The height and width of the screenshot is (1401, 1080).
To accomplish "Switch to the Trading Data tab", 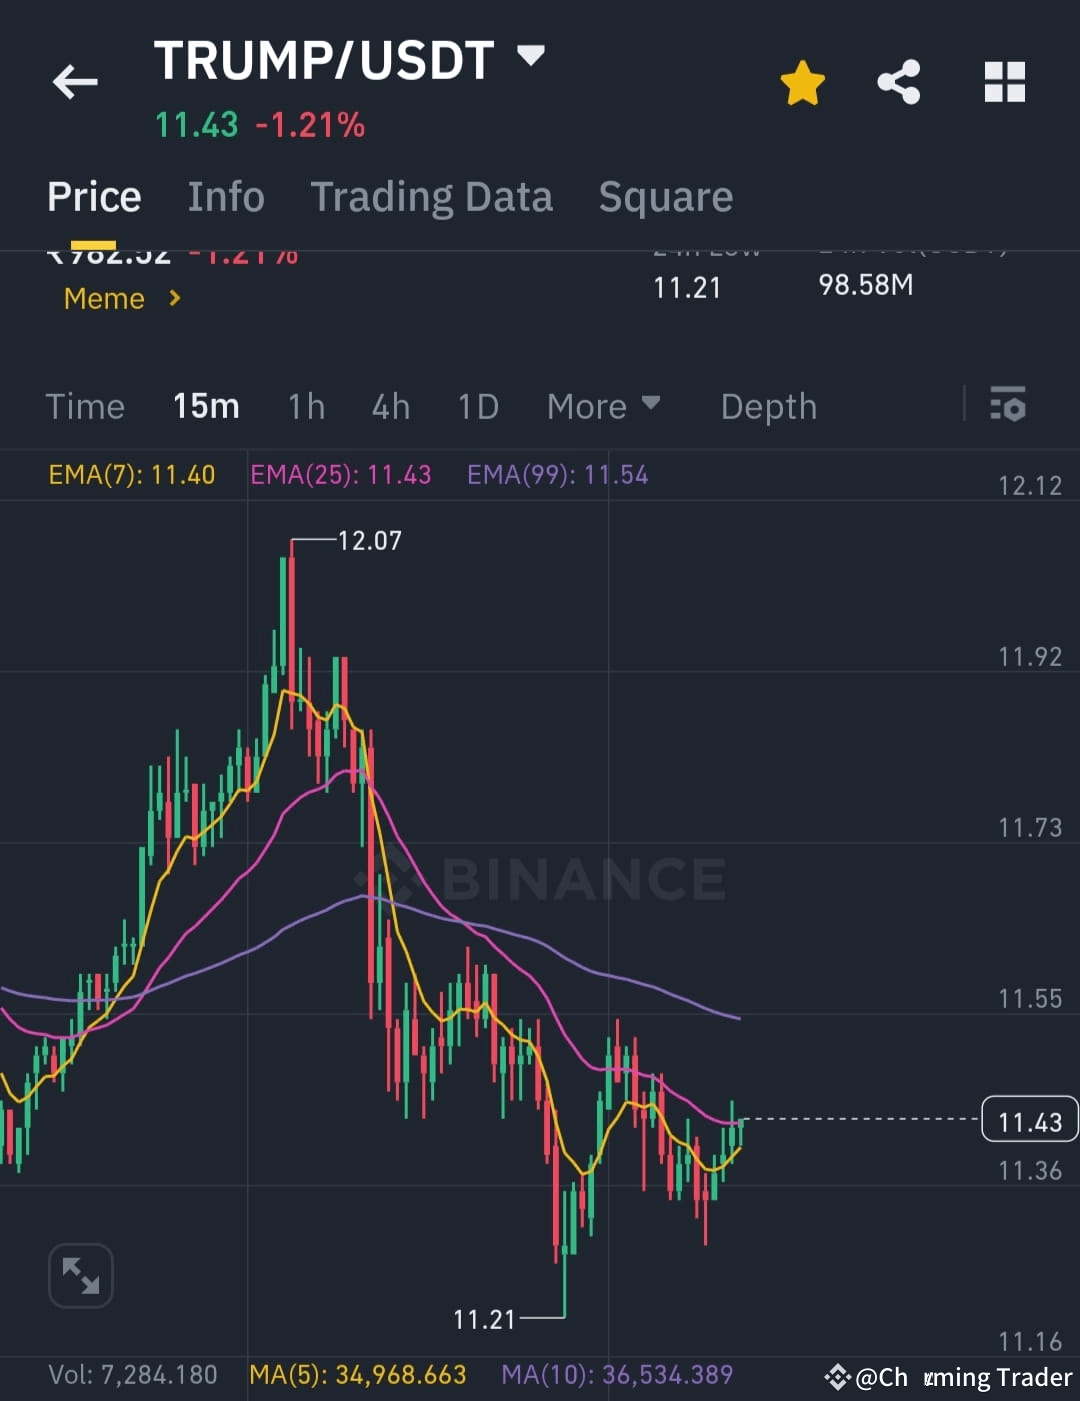I will click(431, 197).
